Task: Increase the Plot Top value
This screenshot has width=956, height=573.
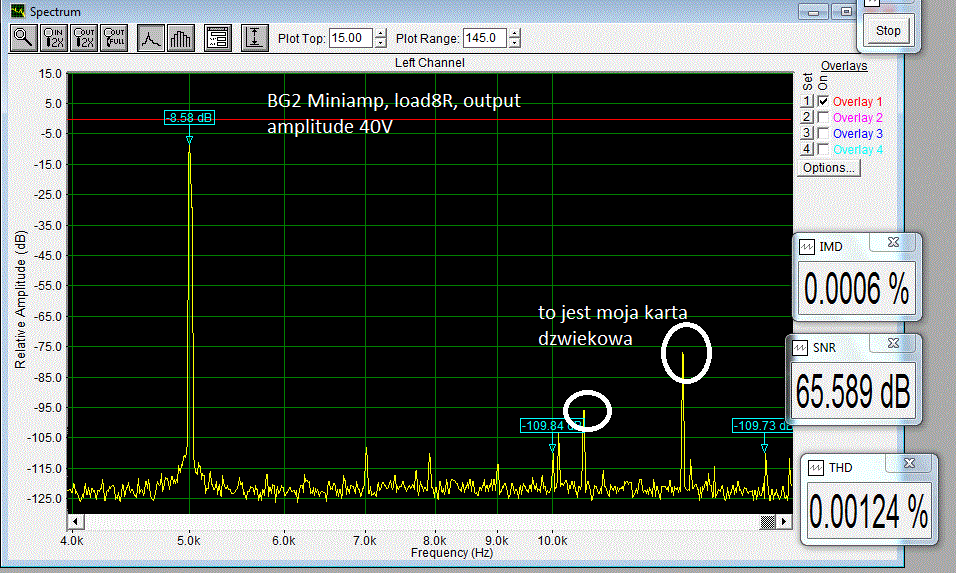Action: coord(381,34)
